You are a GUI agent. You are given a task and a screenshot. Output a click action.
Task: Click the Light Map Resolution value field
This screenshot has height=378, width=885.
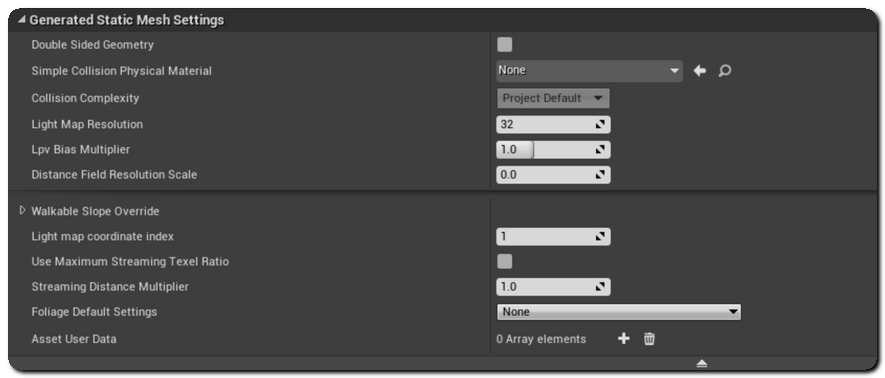[x=553, y=125]
